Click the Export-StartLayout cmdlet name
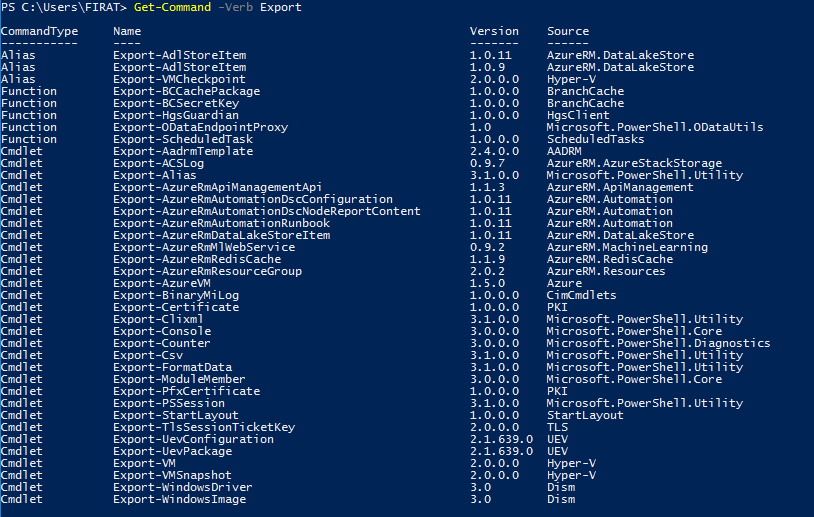The width and height of the screenshot is (814, 517). click(175, 415)
